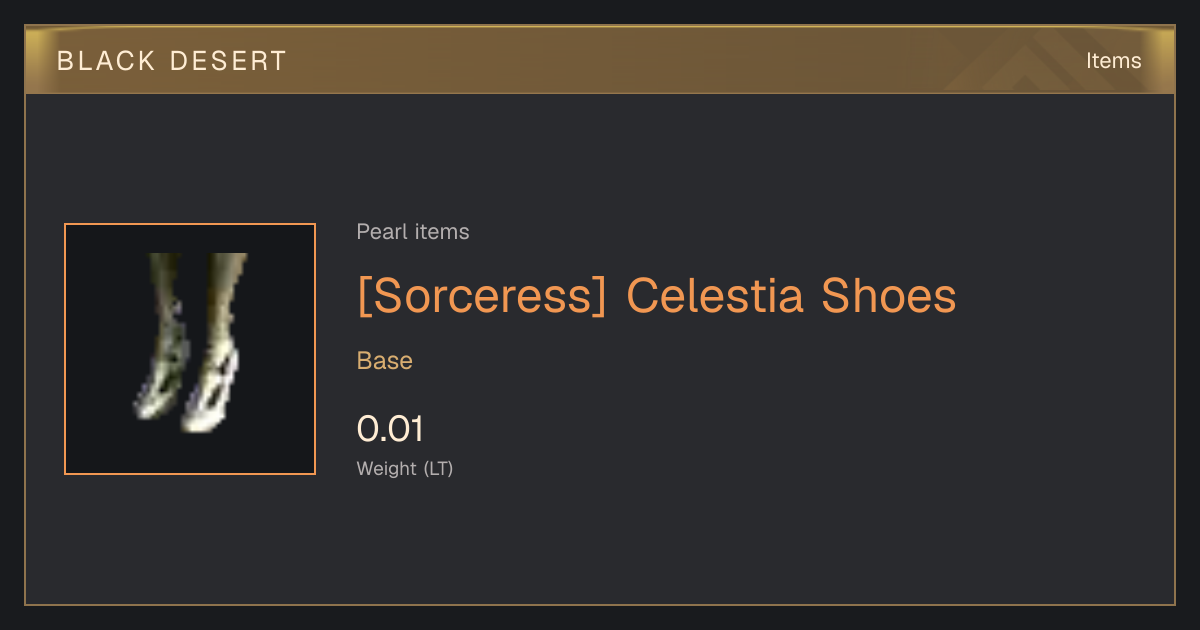
Task: Click the [Sorceress] Celestia Shoes title
Action: (x=657, y=297)
